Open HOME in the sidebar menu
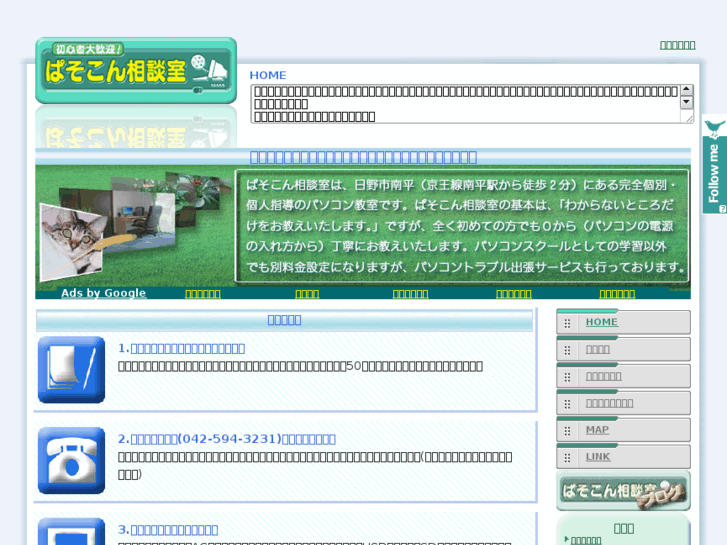 [x=601, y=322]
